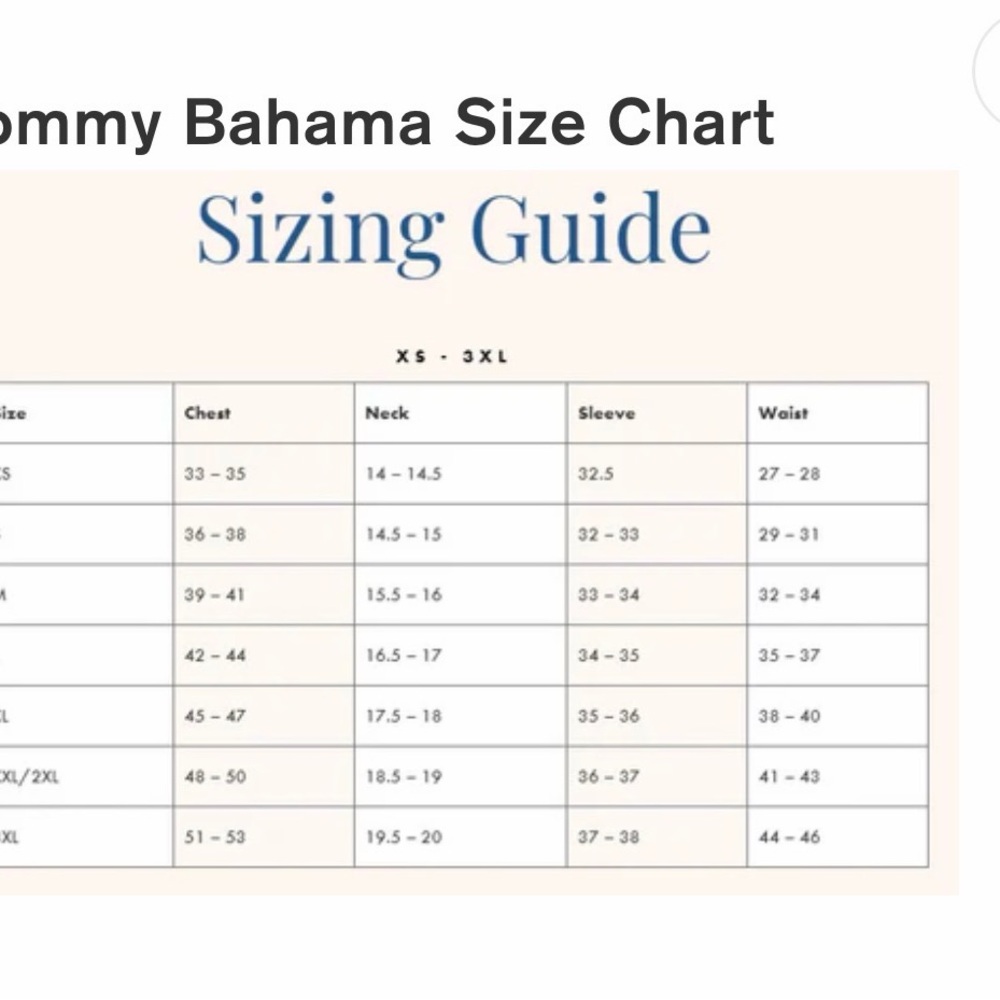Click the XL/2XL size row label
1000x1000 pixels.
point(29,777)
